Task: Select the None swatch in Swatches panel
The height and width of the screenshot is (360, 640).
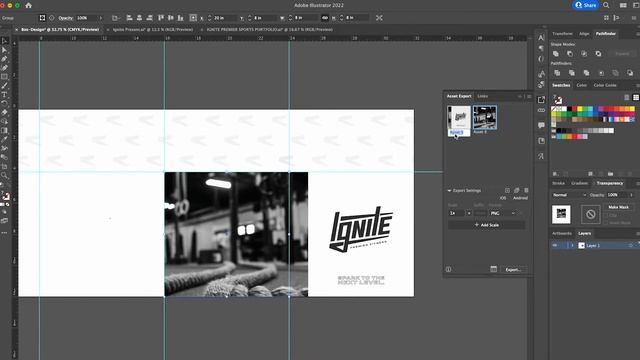Action: point(554,109)
